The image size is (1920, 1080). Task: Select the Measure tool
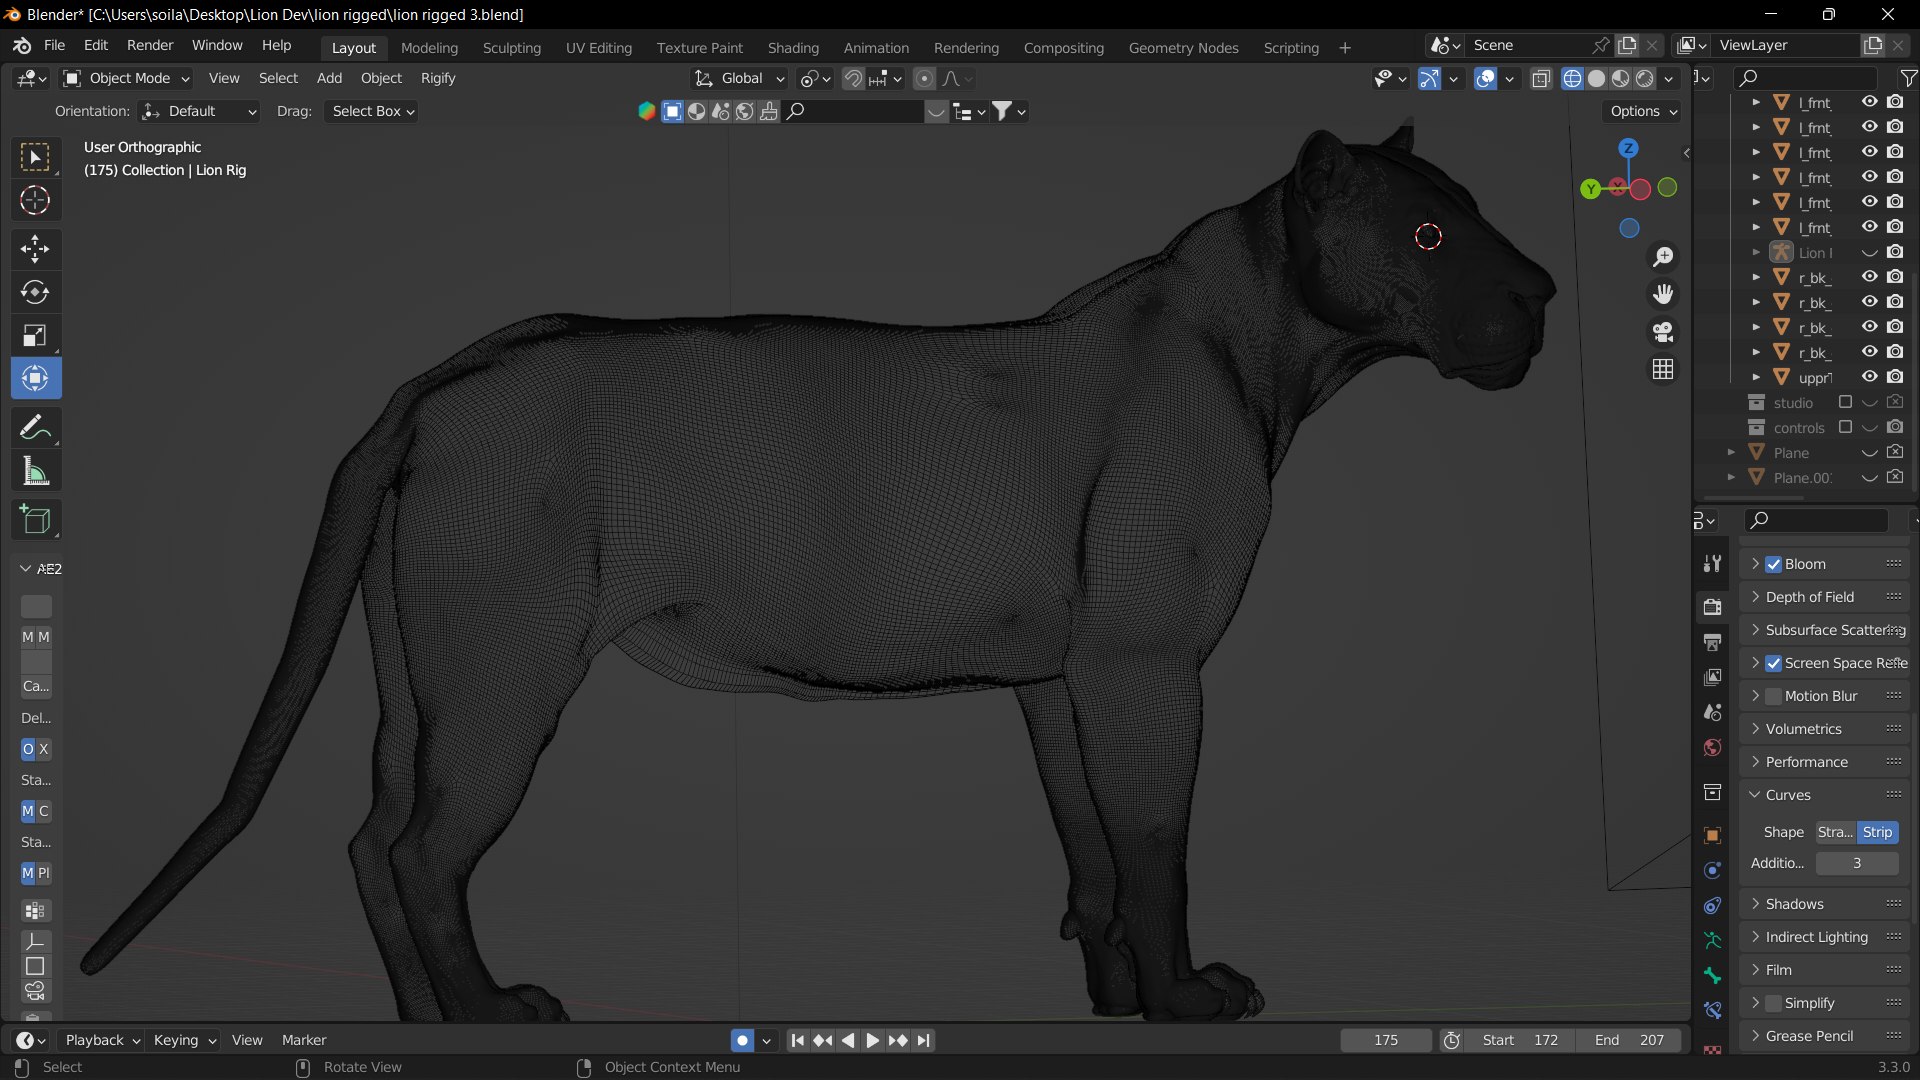[x=35, y=471]
